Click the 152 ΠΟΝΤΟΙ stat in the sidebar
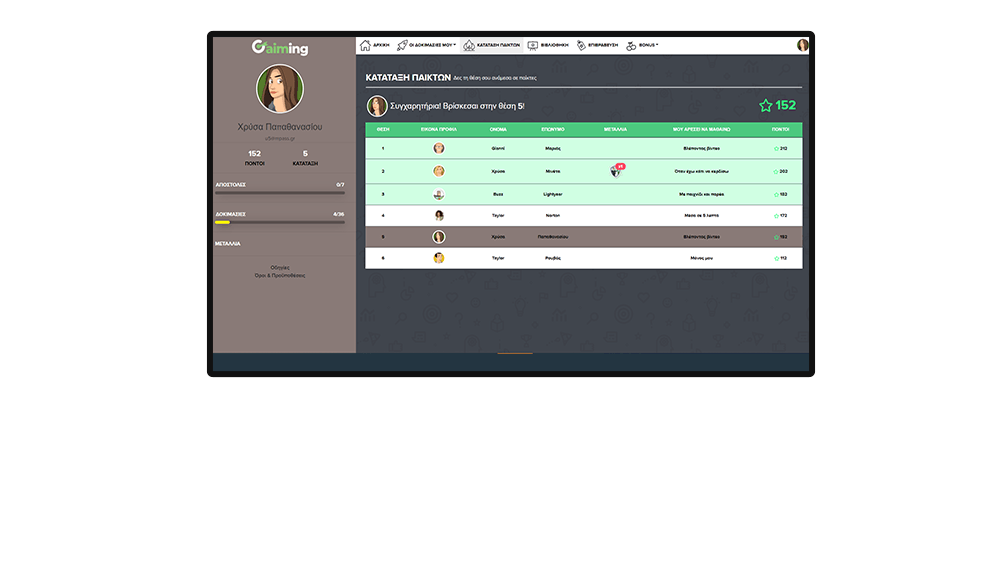 pos(254,158)
